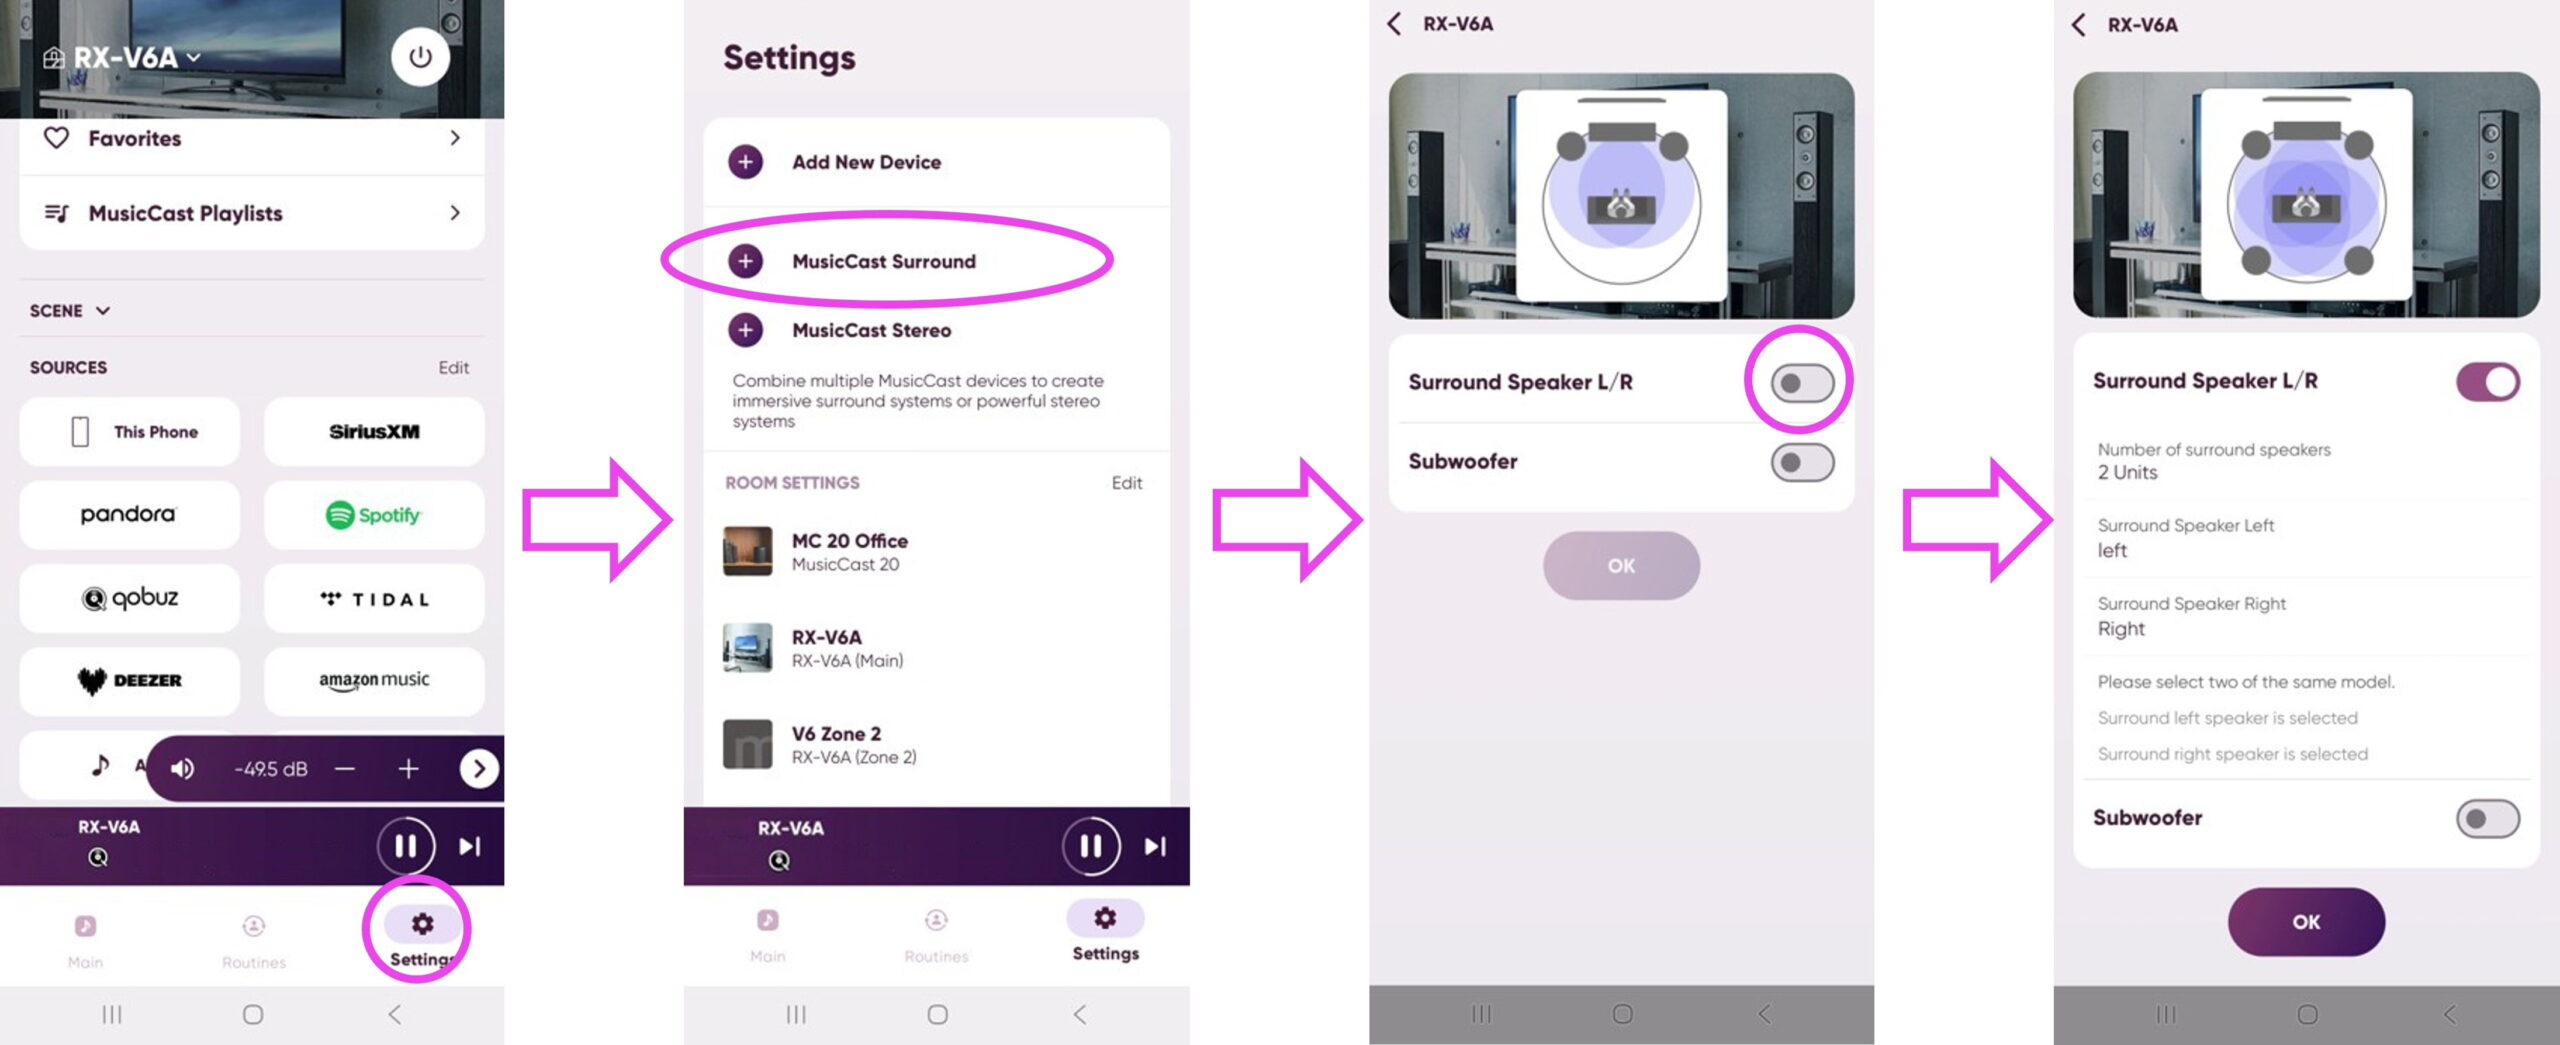The width and height of the screenshot is (2560, 1045).
Task: Open the Spotify source tile
Action: [374, 514]
